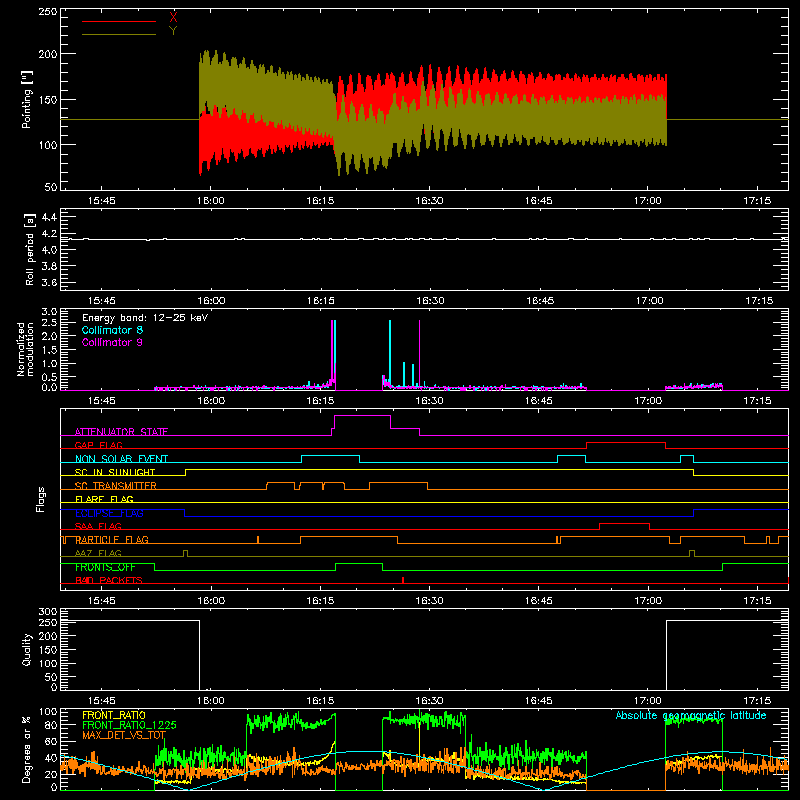Click the yellow FRONT_RATIO legend entry
Image resolution: width=800 pixels, height=800 pixels.
point(114,715)
